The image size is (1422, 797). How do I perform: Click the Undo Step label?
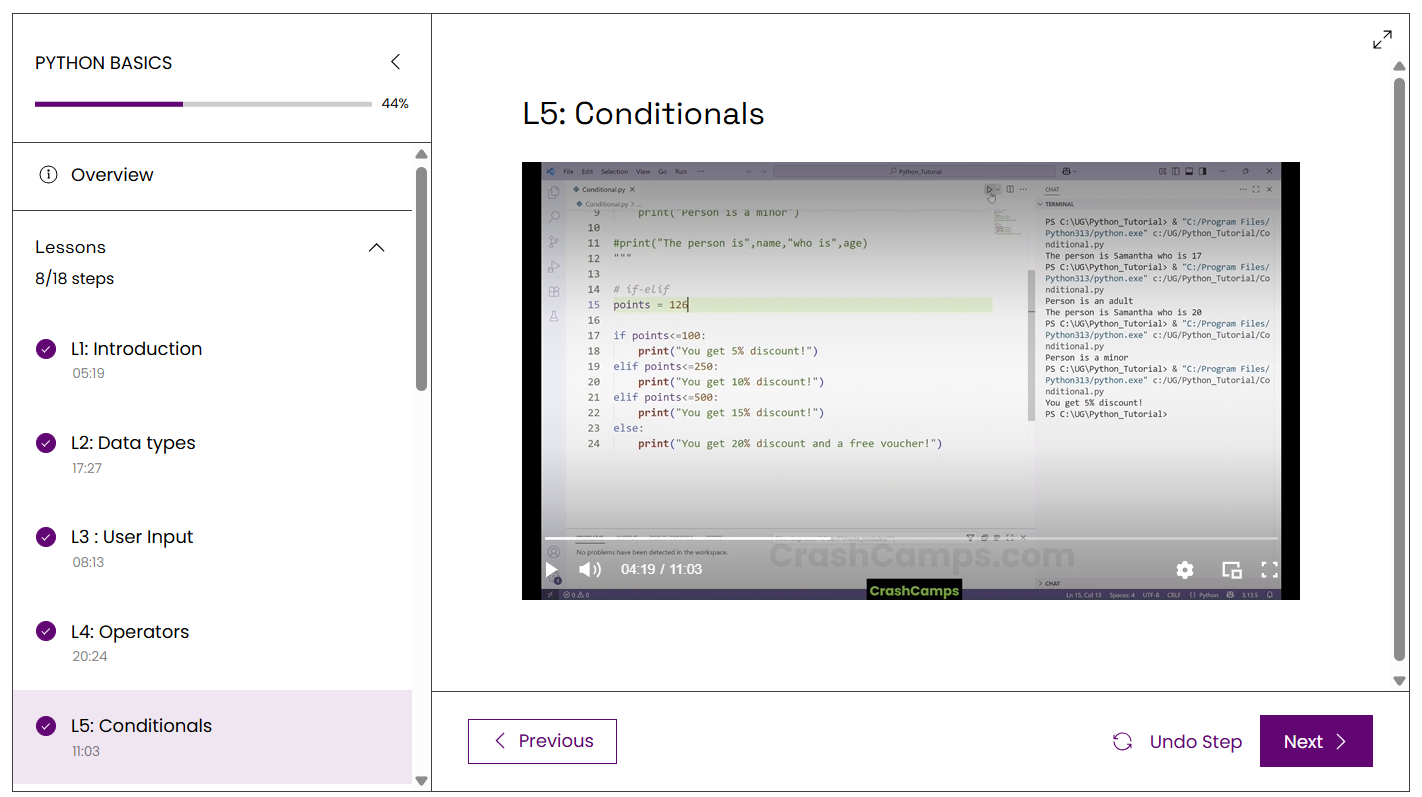[1196, 742]
